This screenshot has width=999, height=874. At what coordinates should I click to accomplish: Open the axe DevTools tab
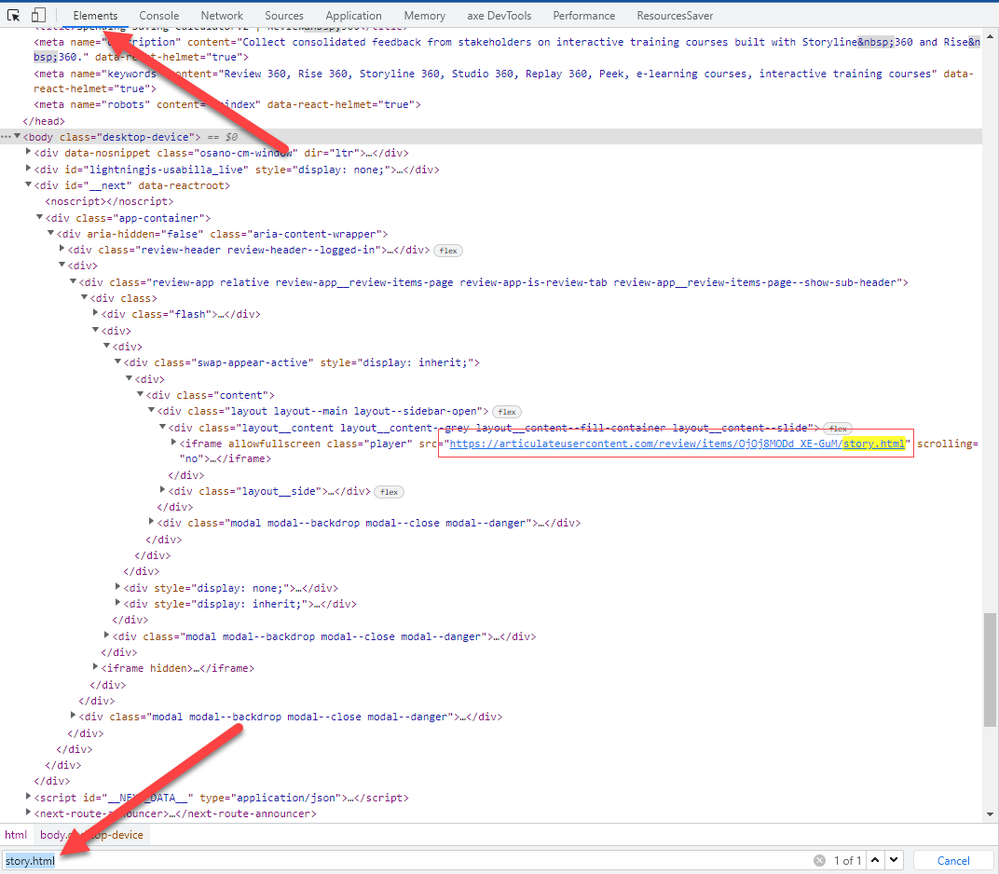point(499,15)
